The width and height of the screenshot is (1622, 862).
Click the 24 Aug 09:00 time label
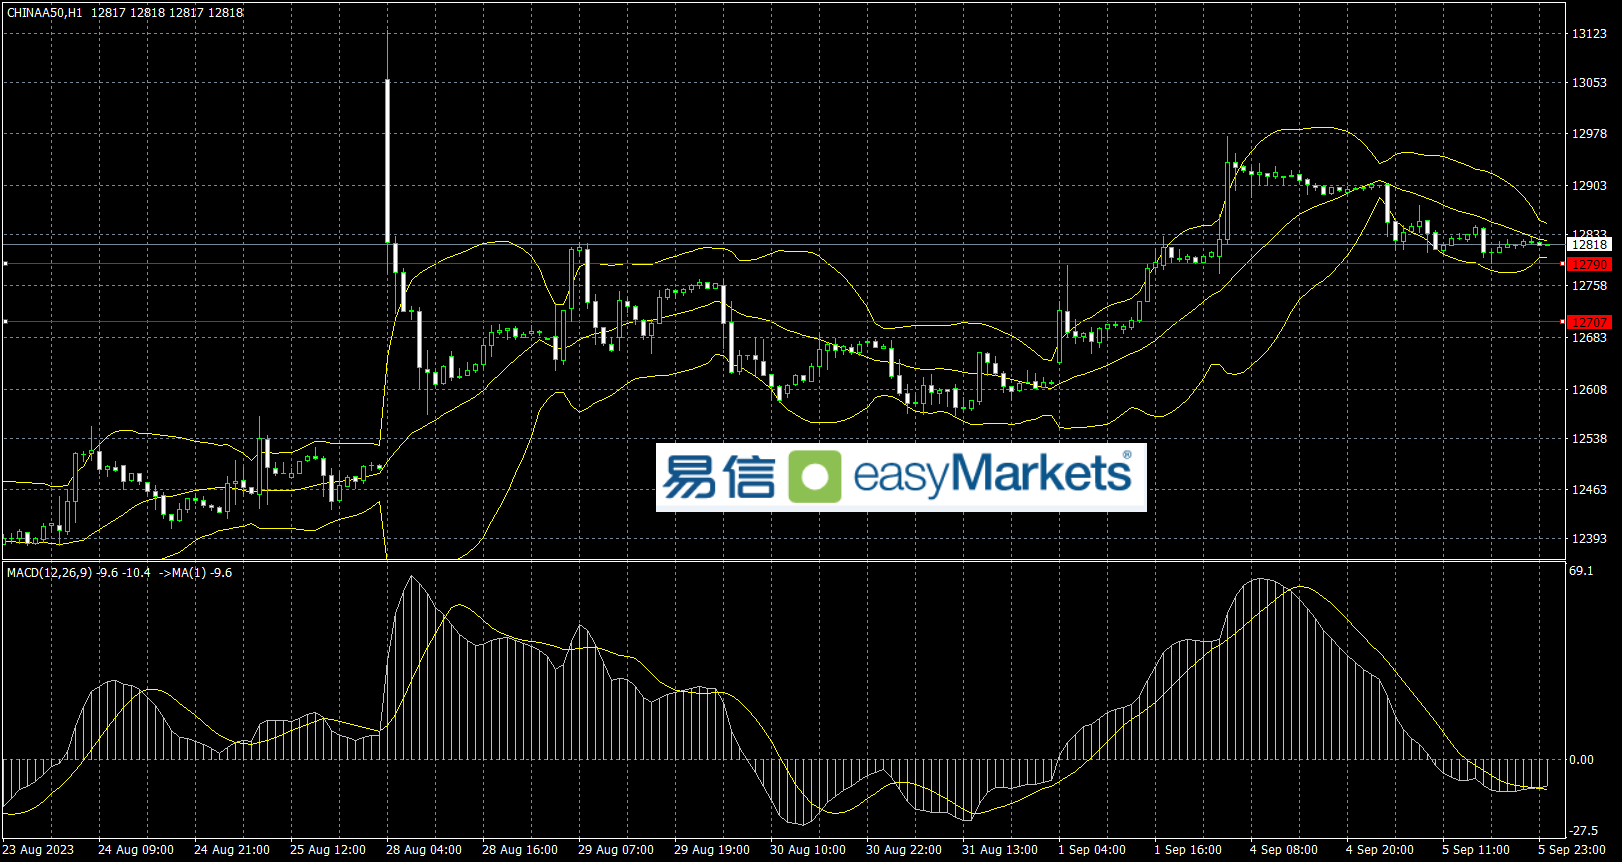point(136,850)
